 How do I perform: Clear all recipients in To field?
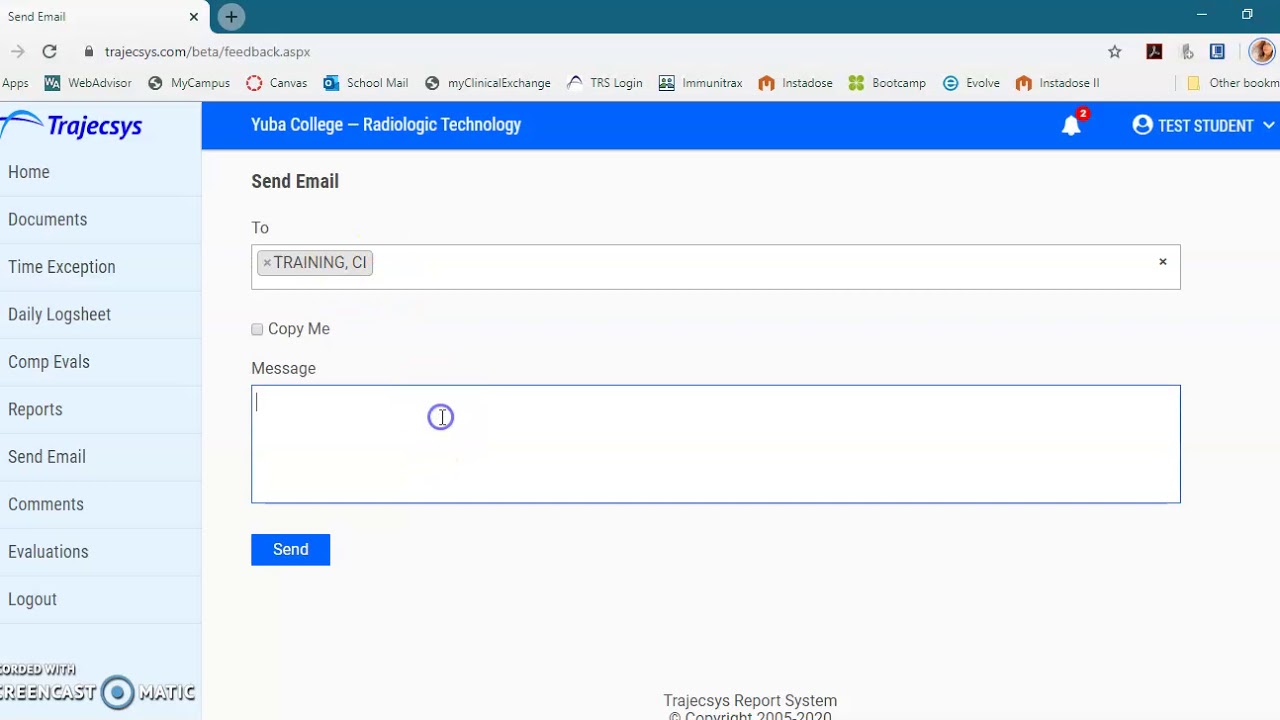tap(1162, 262)
